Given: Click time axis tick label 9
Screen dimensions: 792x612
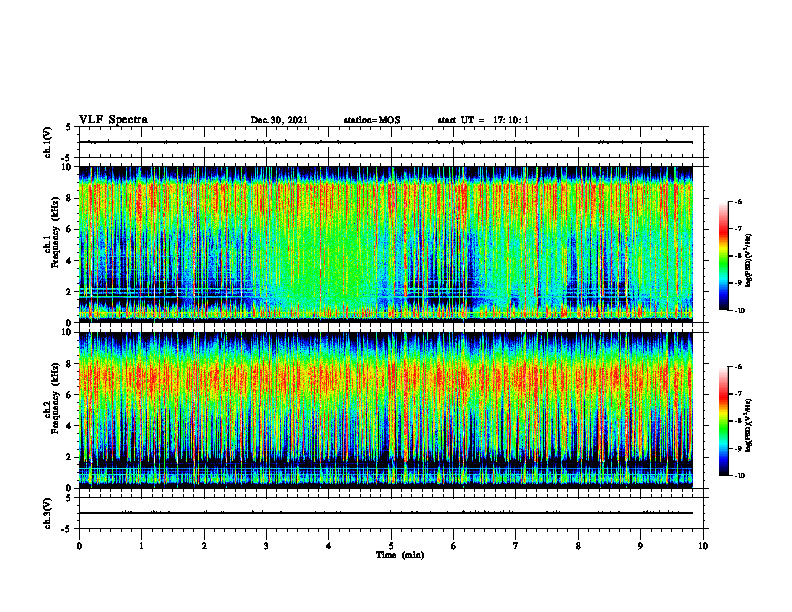Looking at the screenshot, I should tap(640, 546).
